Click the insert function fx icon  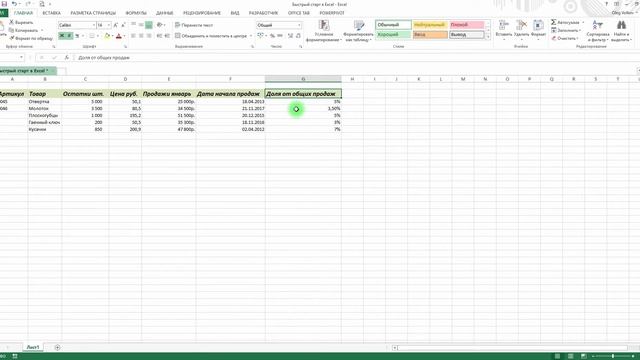(x=67, y=58)
